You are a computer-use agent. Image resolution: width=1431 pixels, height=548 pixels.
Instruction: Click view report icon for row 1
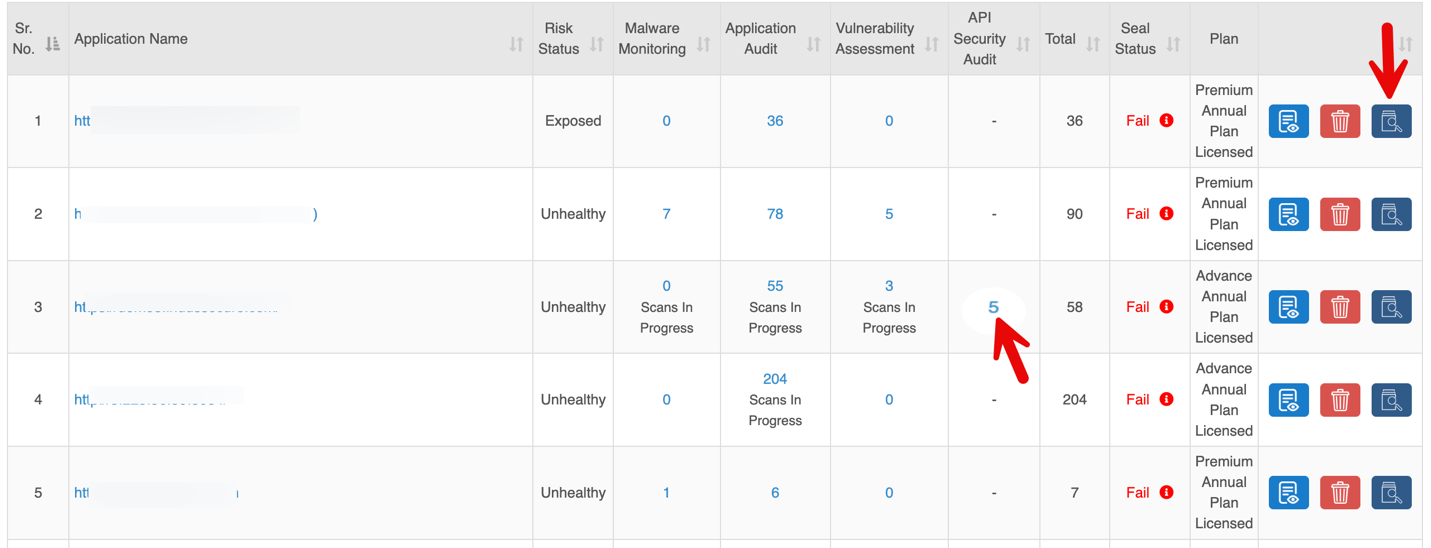pyautogui.click(x=1288, y=121)
